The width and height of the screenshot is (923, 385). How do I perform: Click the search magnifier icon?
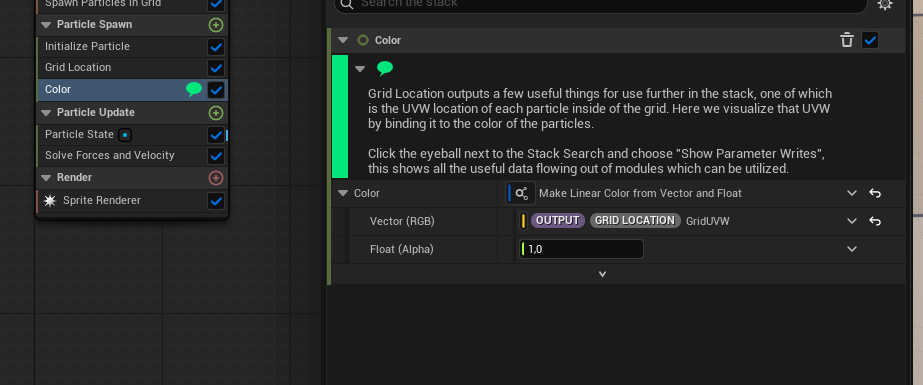347,4
